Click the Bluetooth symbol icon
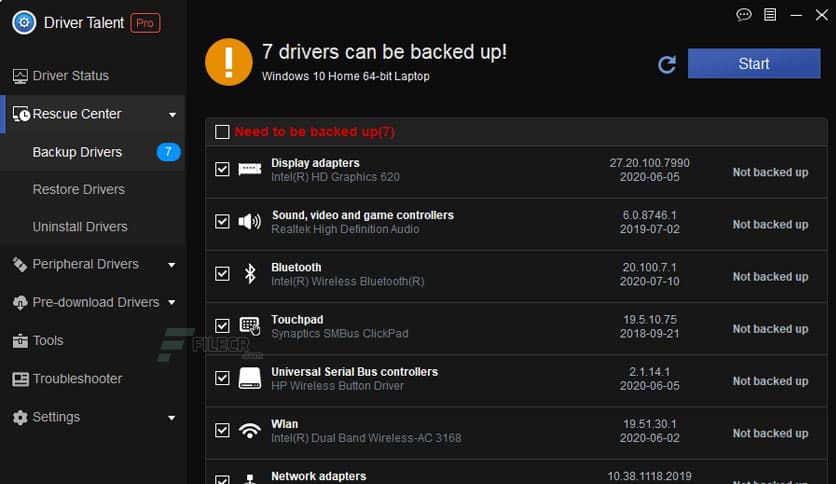The height and width of the screenshot is (484, 836). (x=250, y=273)
